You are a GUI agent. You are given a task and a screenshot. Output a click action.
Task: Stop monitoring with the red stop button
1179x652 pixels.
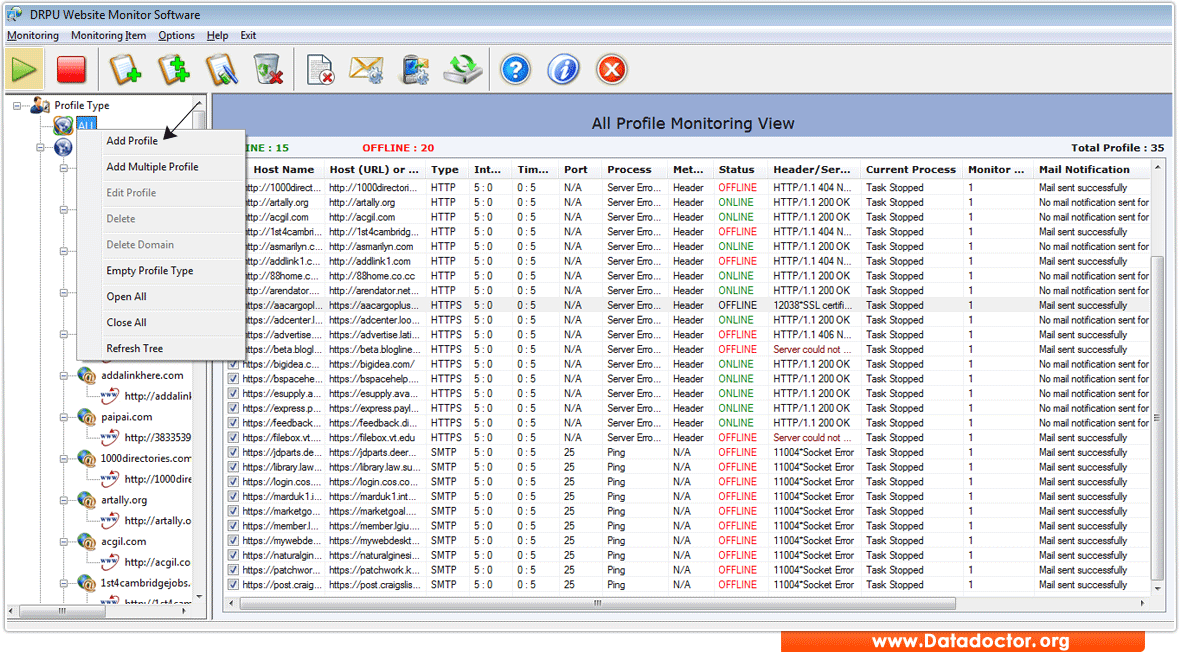click(71, 70)
